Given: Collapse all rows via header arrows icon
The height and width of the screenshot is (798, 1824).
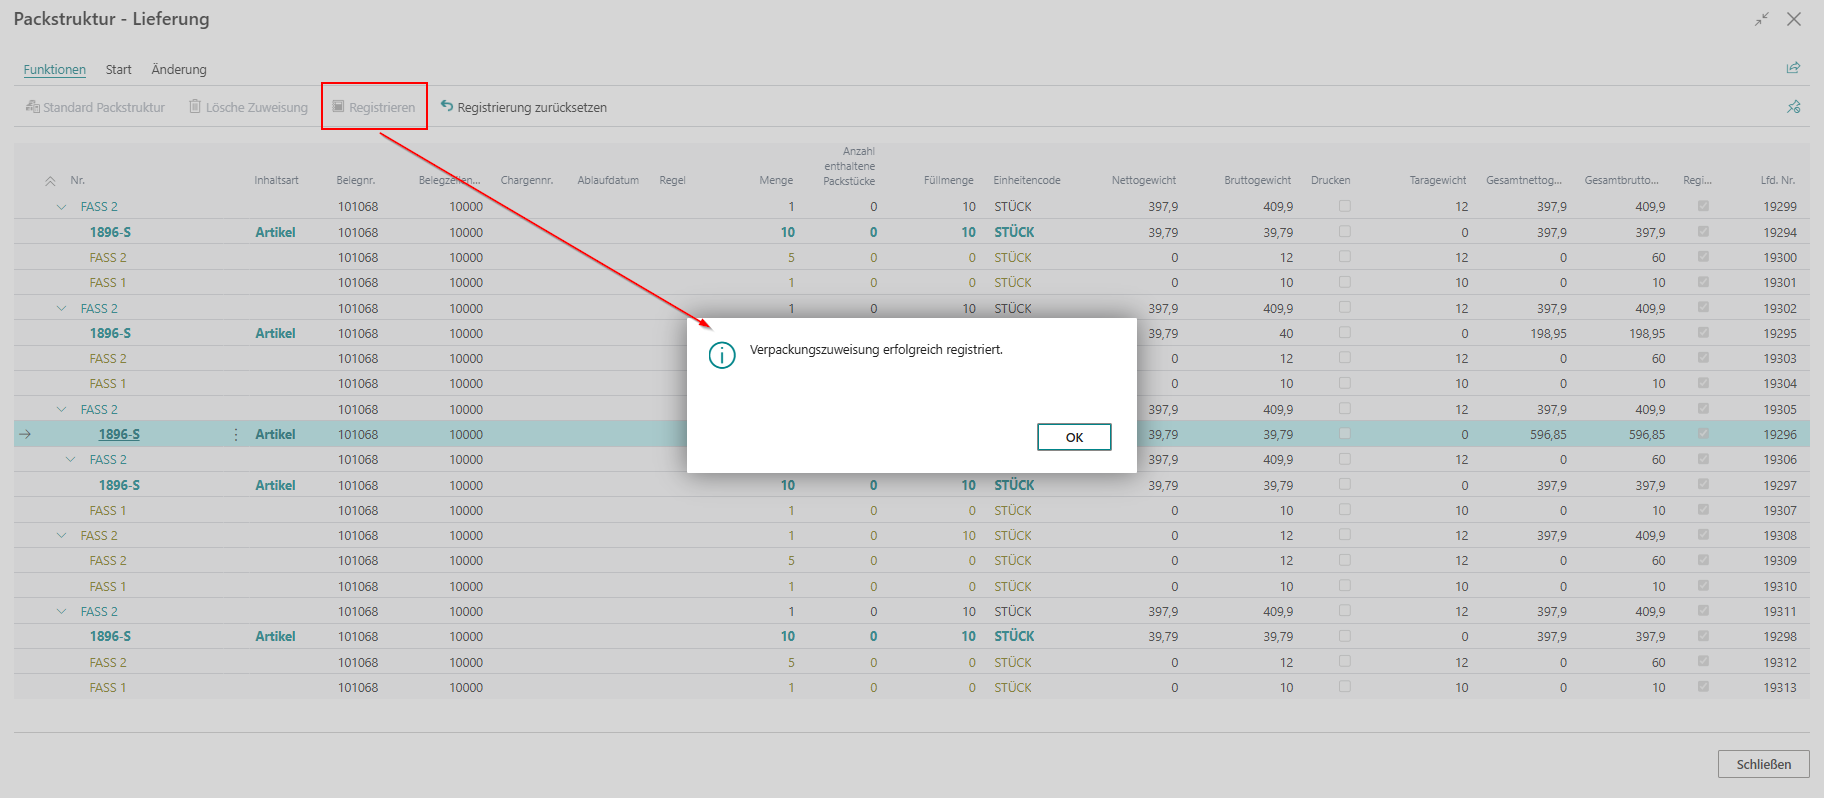Looking at the screenshot, I should [50, 181].
